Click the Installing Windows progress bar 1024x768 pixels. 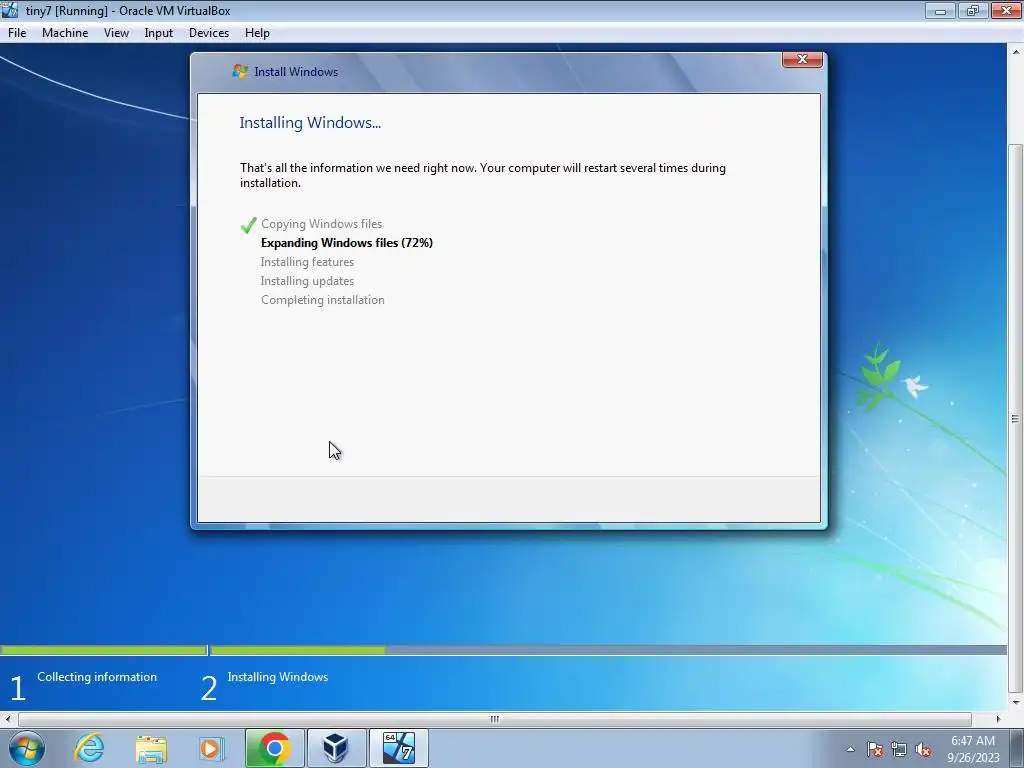608,650
